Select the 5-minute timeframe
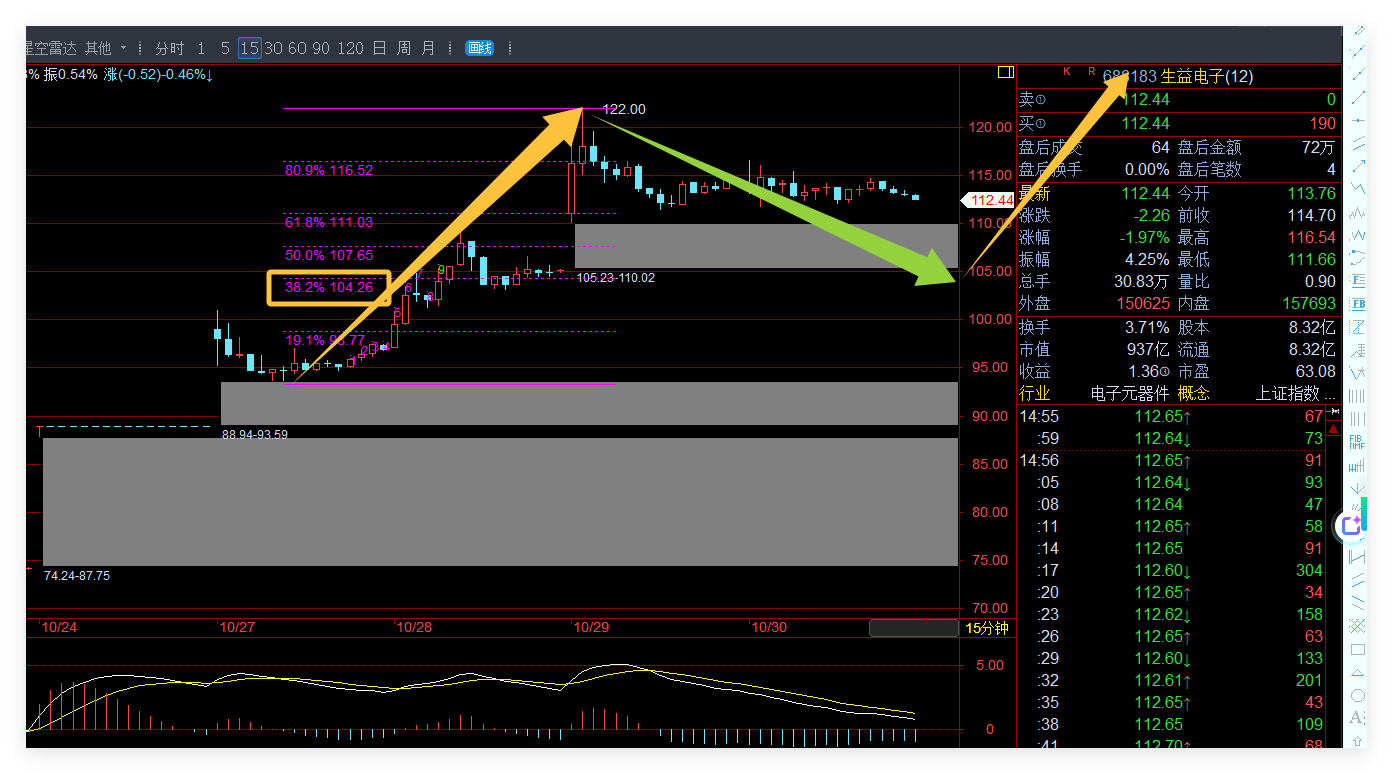Viewport: 1393px width, 774px height. point(225,48)
